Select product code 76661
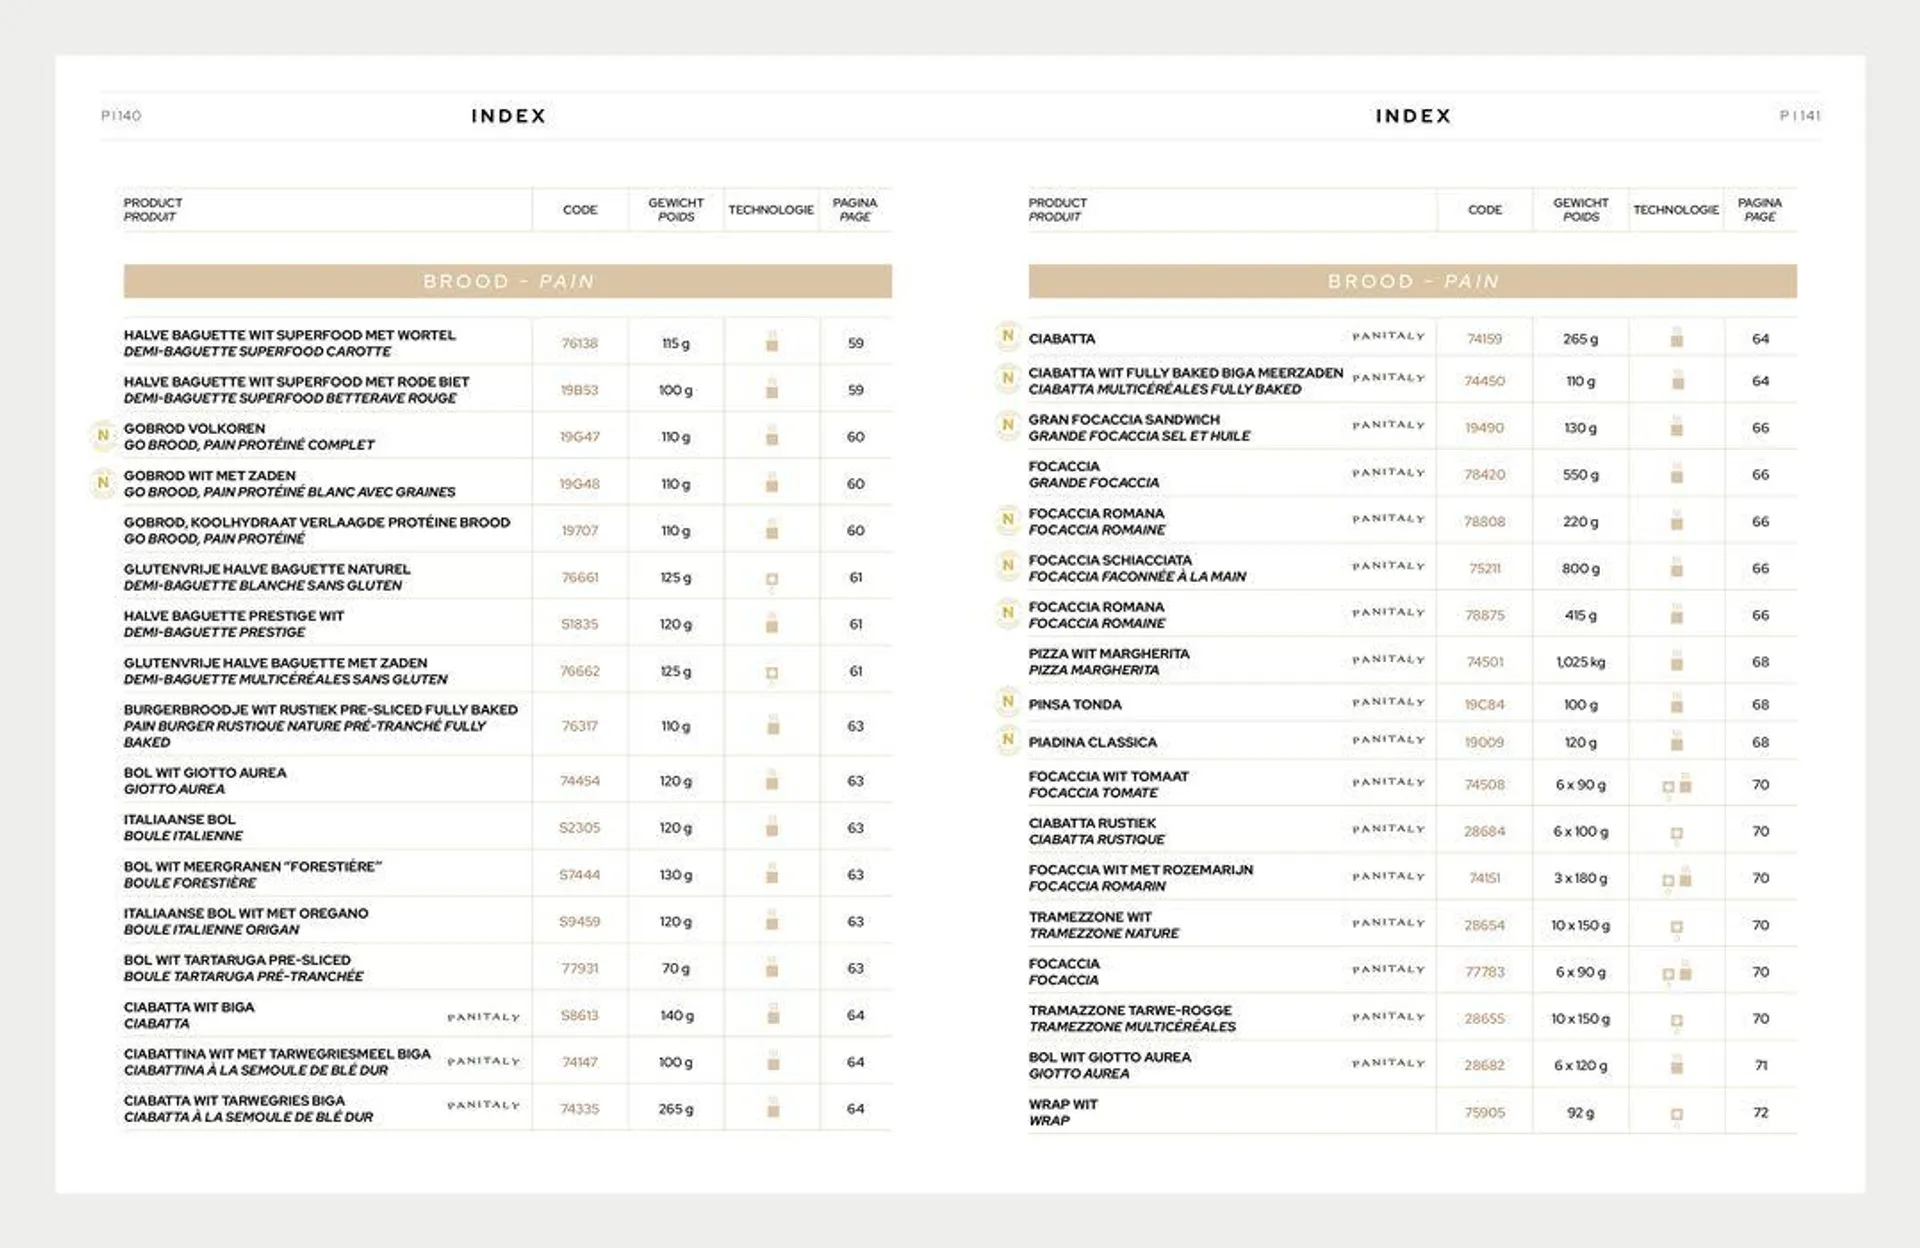 pyautogui.click(x=580, y=578)
